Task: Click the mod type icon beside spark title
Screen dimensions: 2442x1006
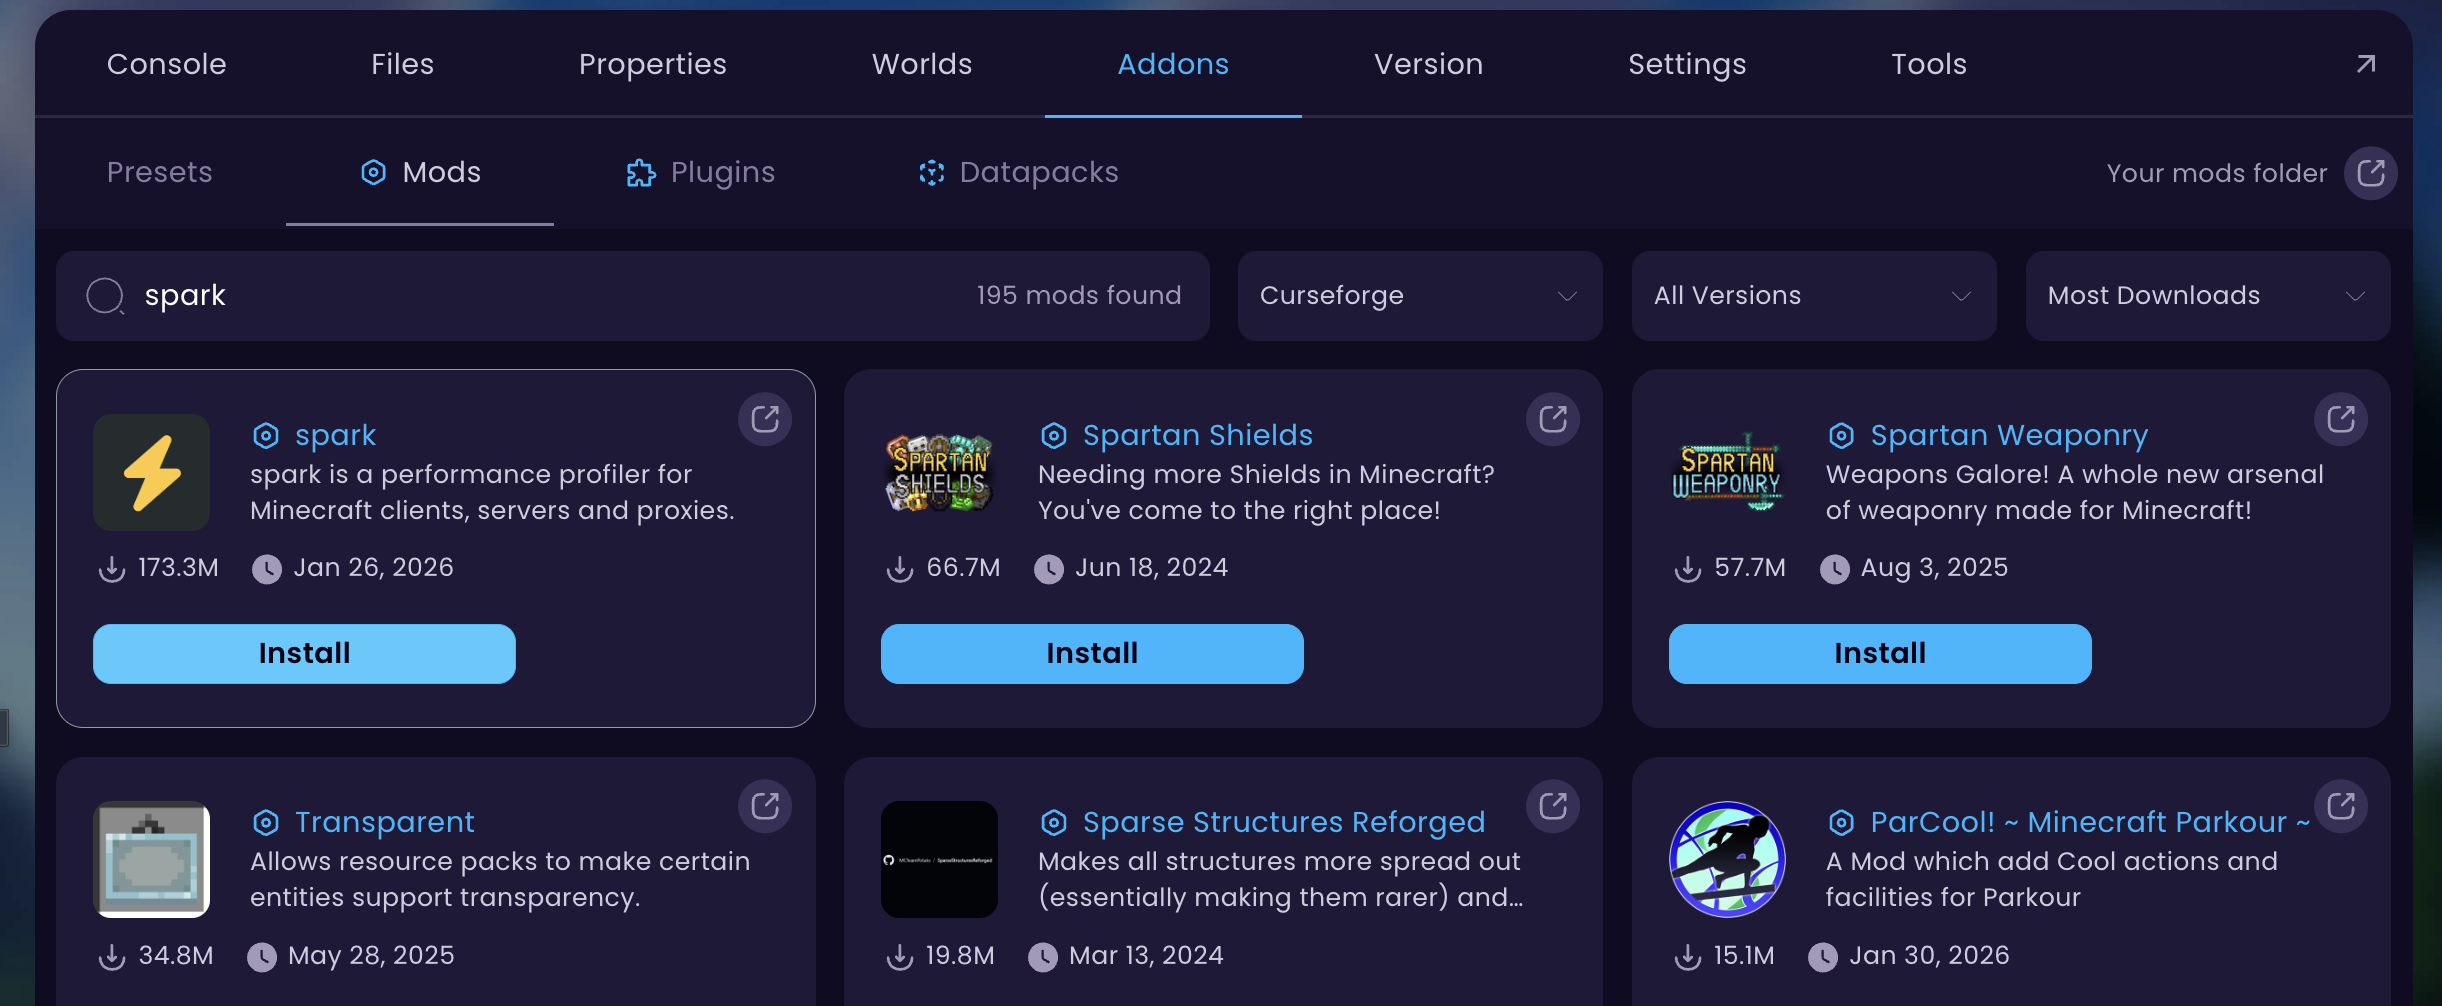Action: tap(266, 435)
